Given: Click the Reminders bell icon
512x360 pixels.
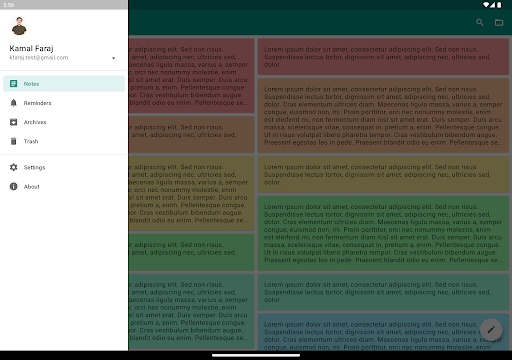Looking at the screenshot, I should pyautogui.click(x=13, y=103).
